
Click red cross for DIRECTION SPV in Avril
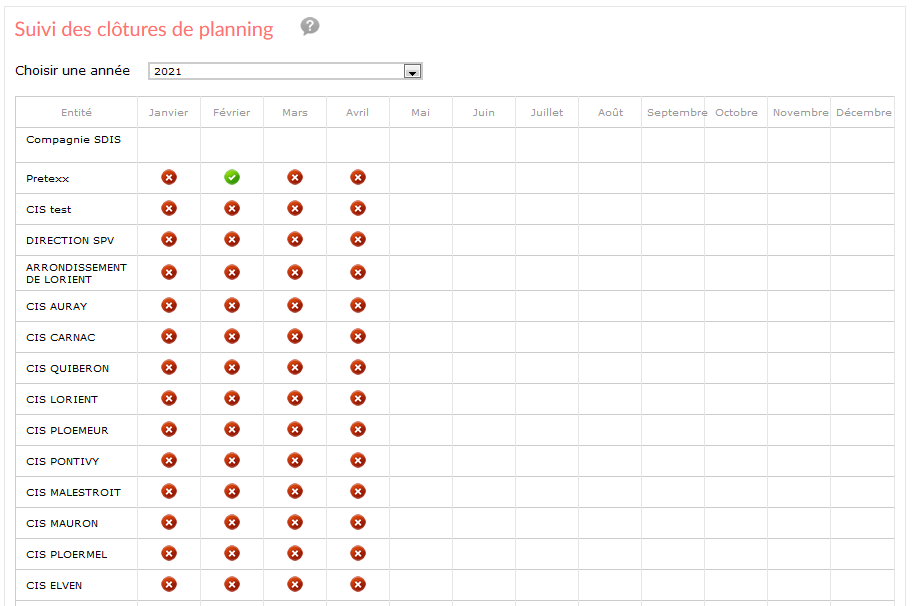pos(358,239)
